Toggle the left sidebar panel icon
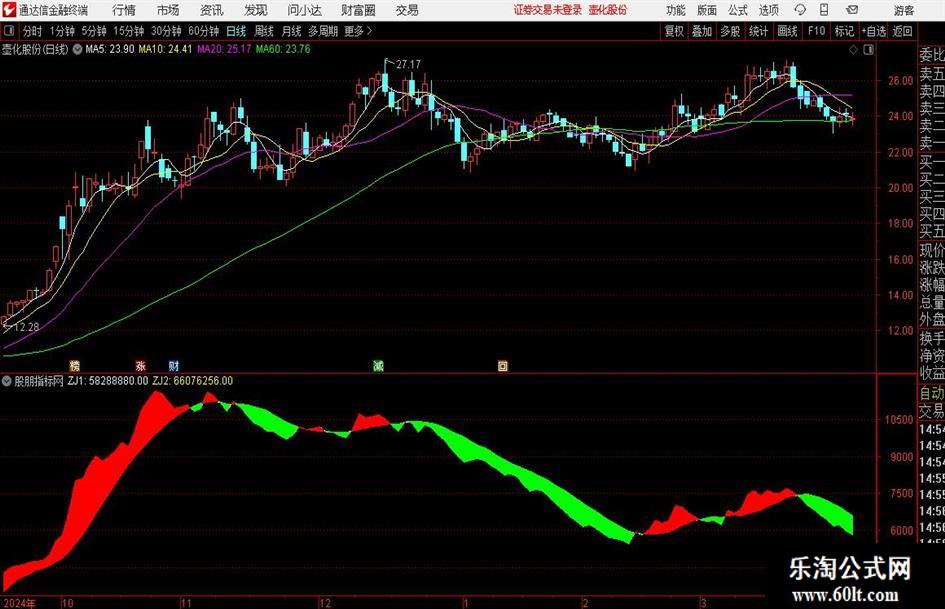The height and width of the screenshot is (609, 945). [9, 30]
